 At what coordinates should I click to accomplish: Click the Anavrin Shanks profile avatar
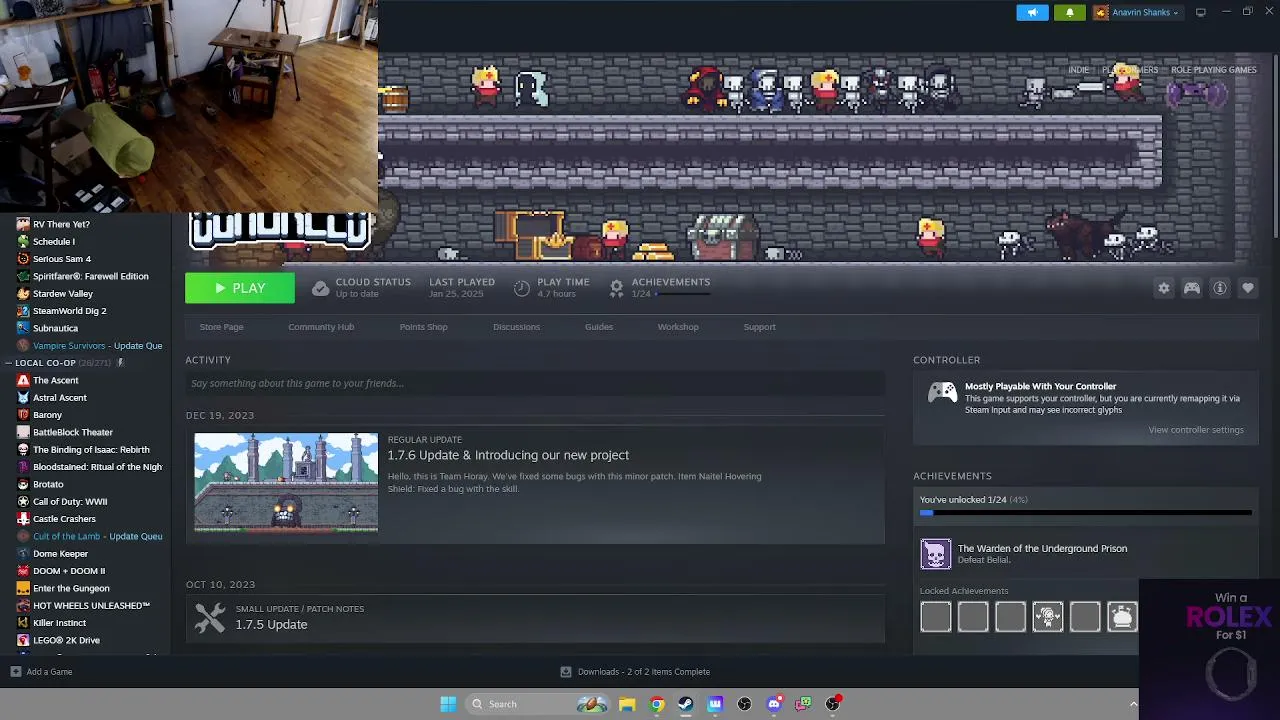1101,13
